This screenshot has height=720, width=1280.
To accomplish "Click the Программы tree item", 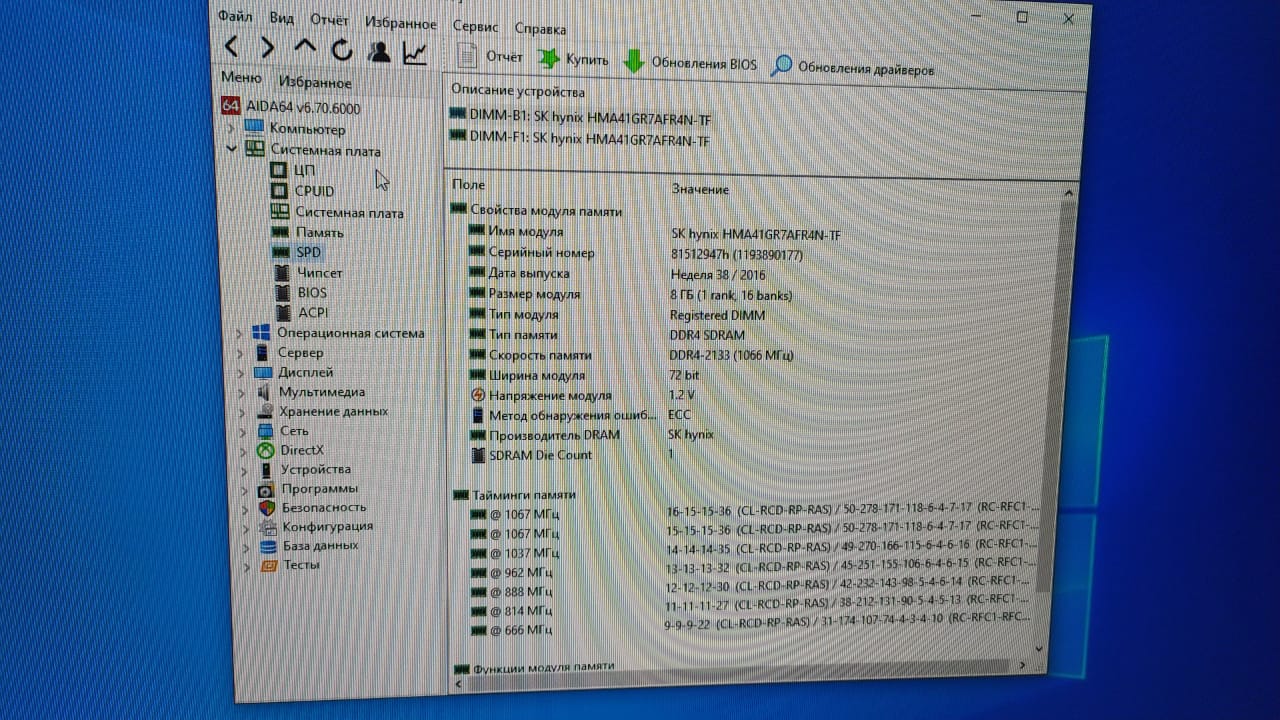I will pos(308,488).
